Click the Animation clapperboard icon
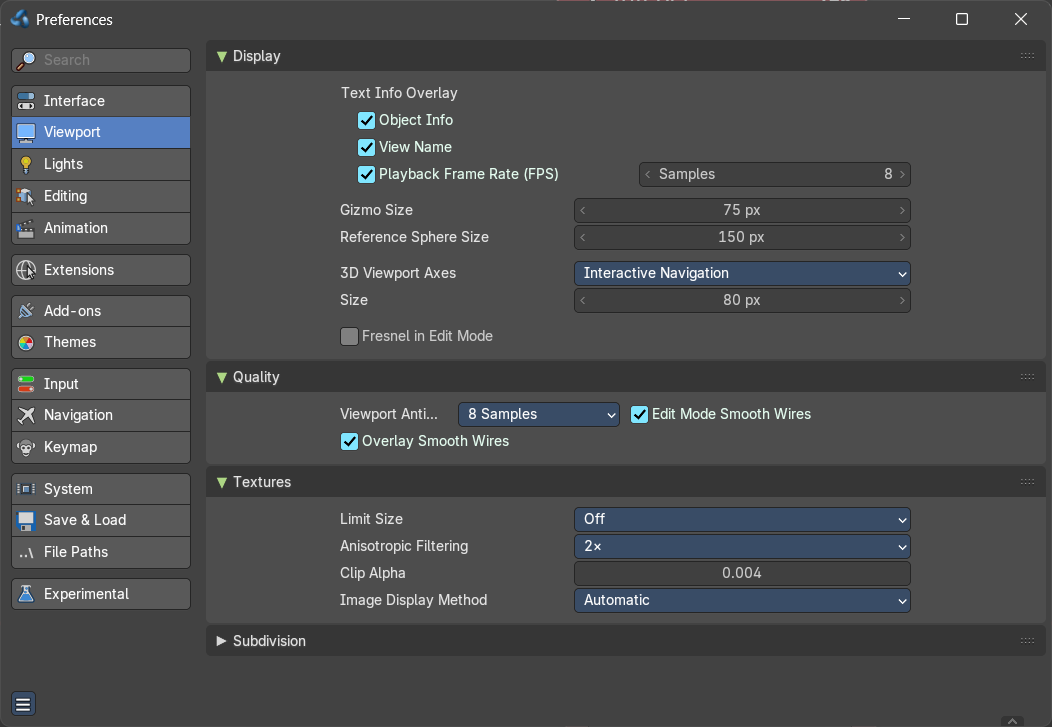Image resolution: width=1052 pixels, height=727 pixels. click(25, 229)
